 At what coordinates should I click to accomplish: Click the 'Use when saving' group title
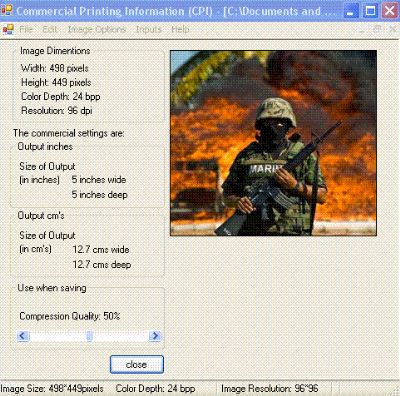point(52,288)
